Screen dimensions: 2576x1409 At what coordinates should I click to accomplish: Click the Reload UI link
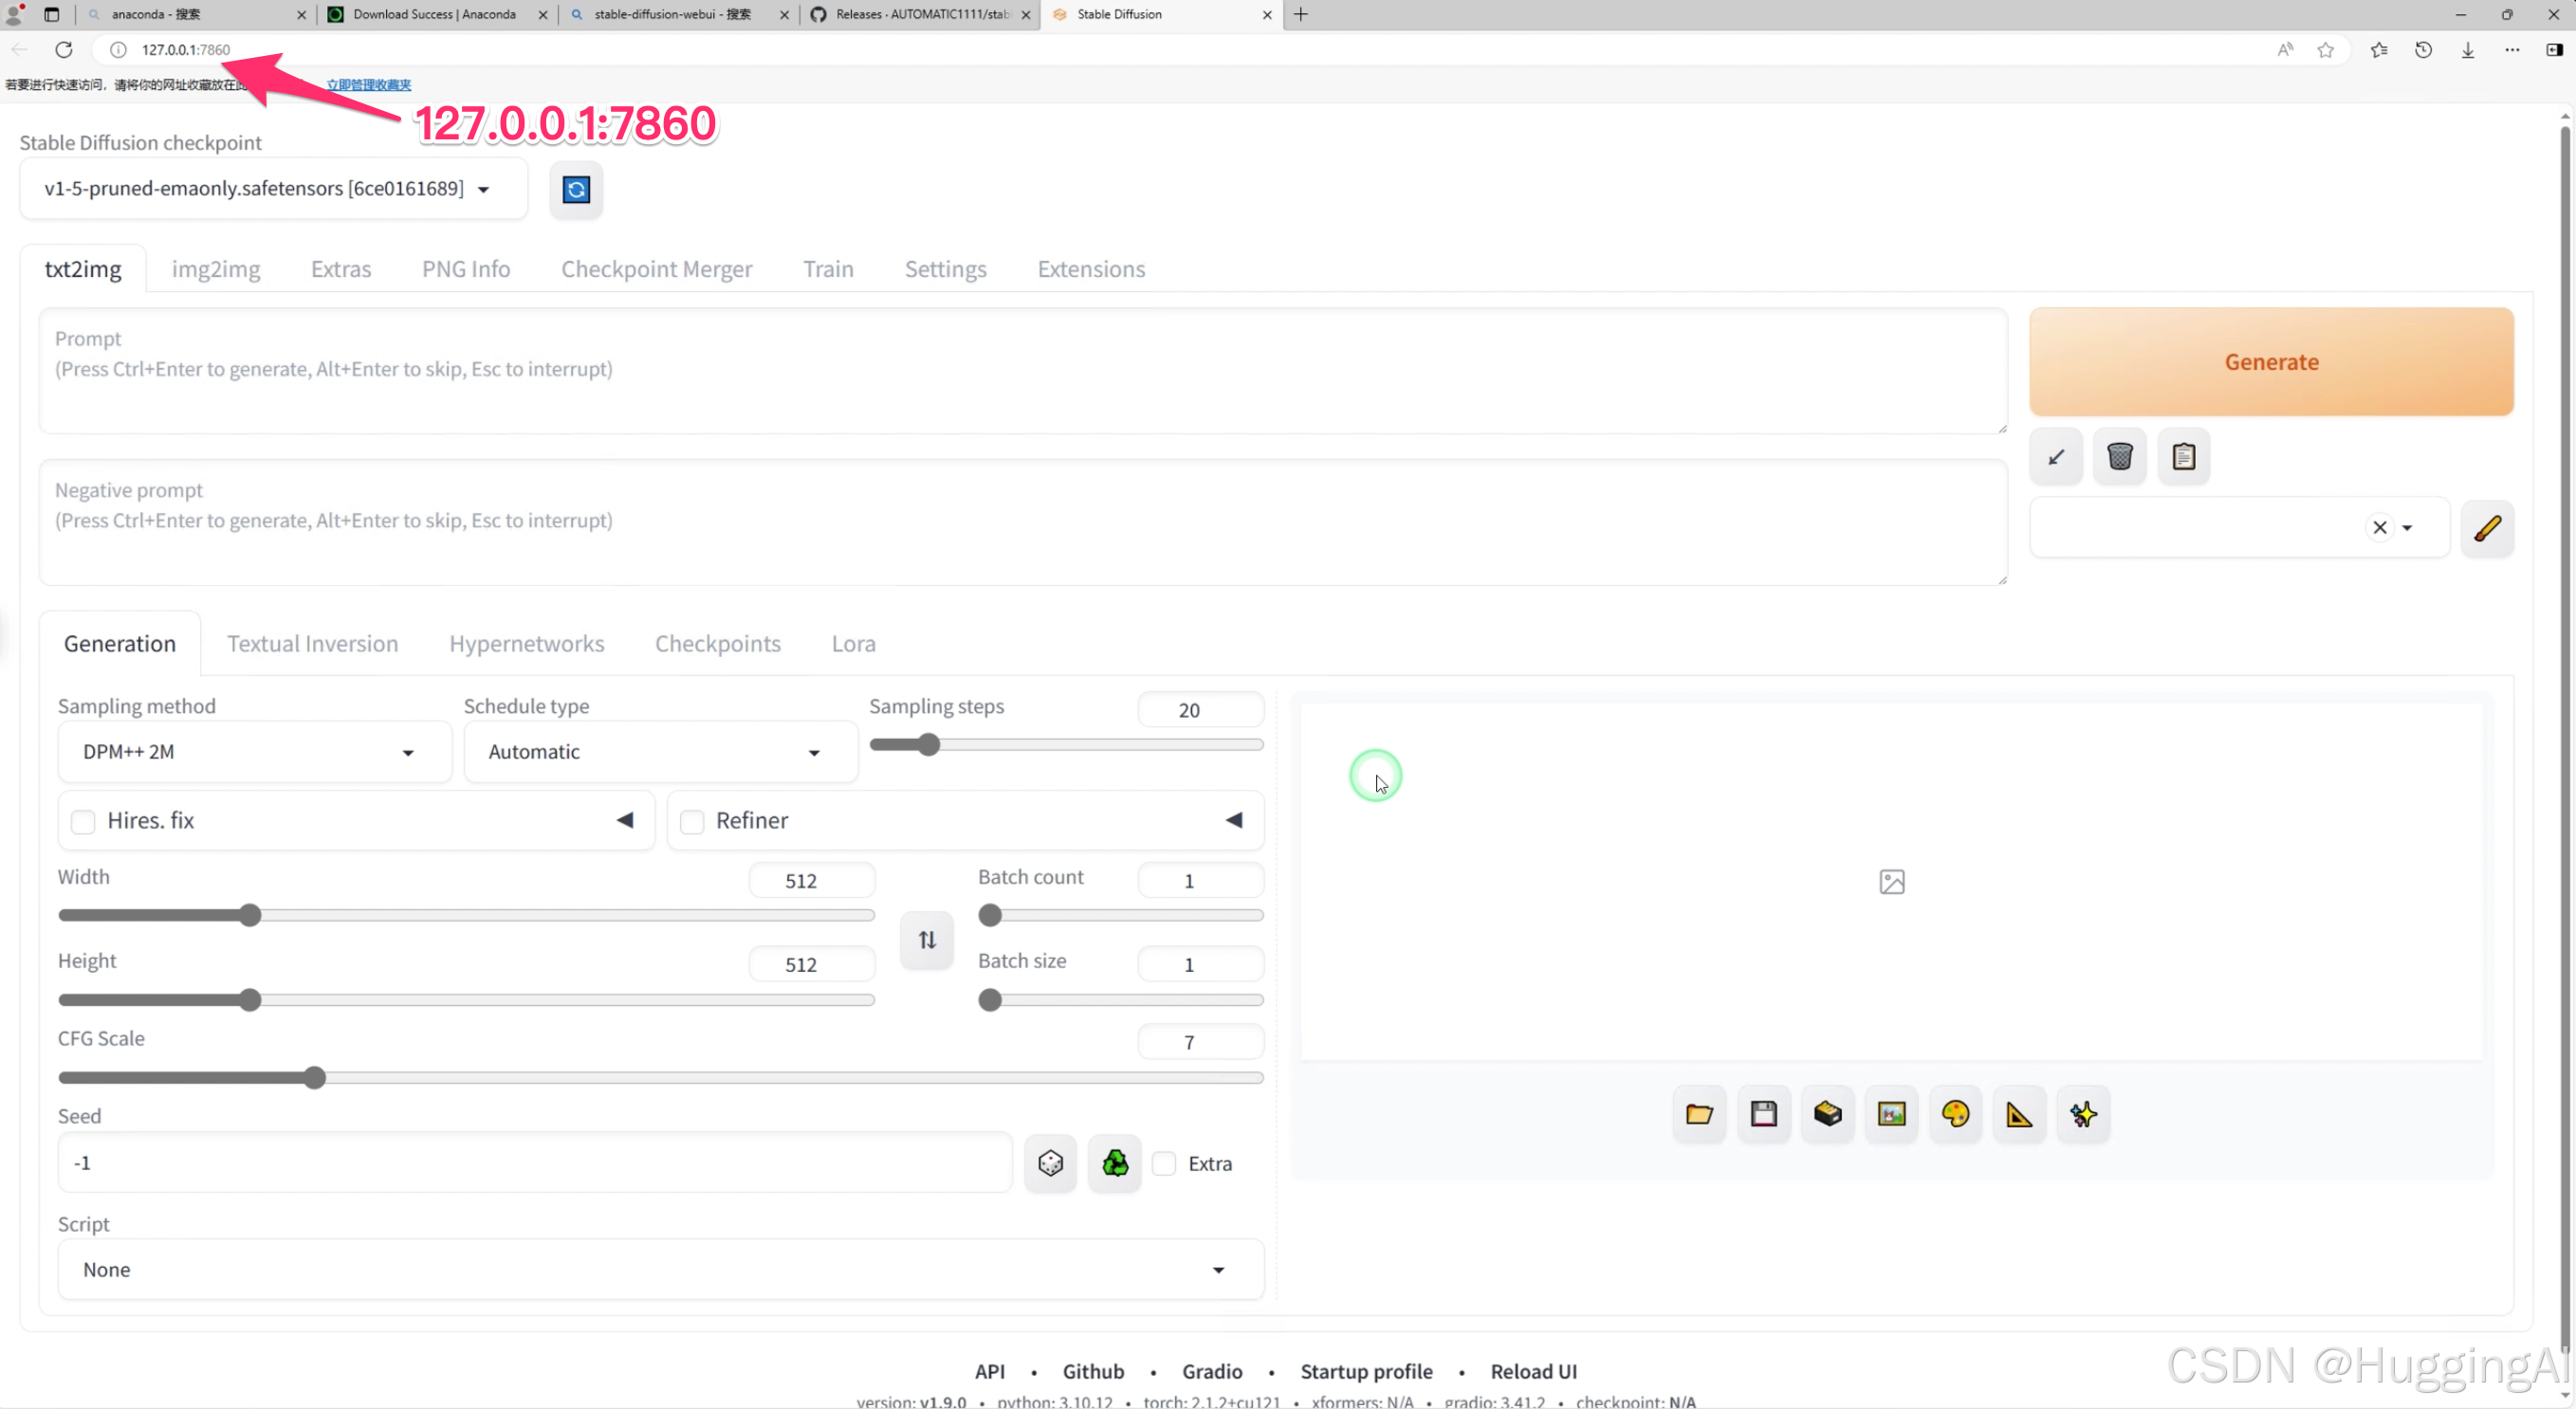1533,1371
